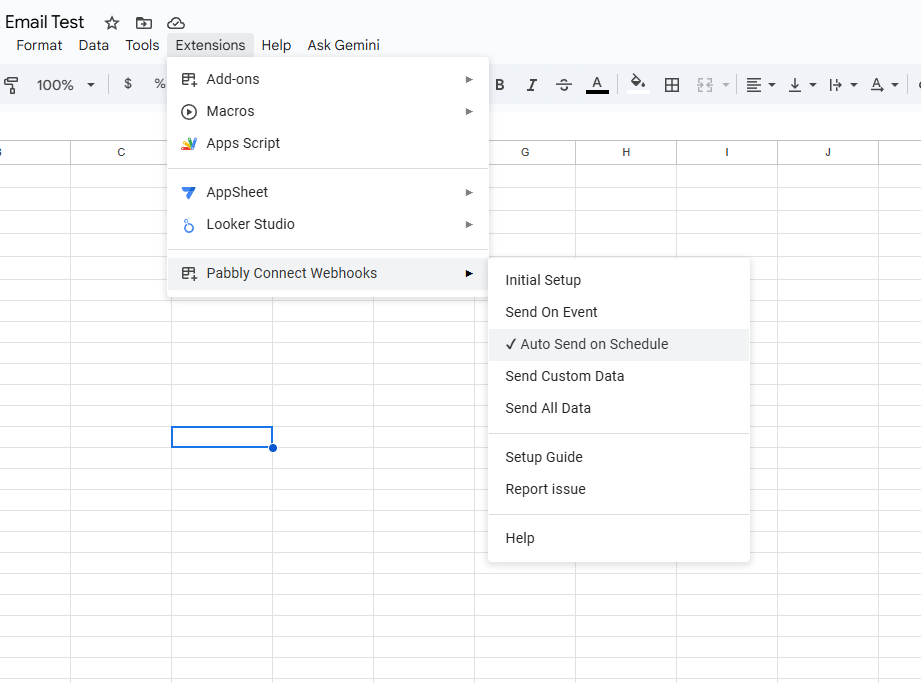
Task: Open the 100% zoom dropdown
Action: pos(66,85)
